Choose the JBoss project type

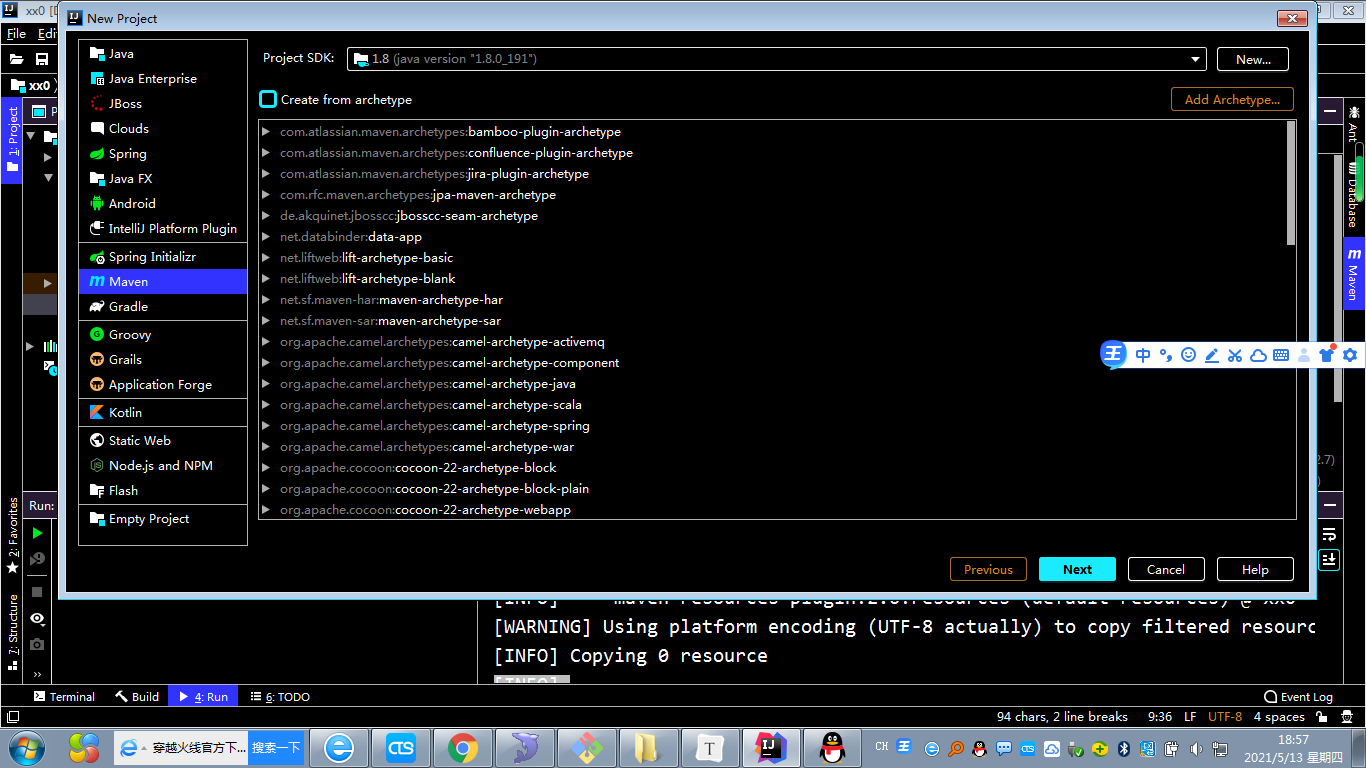(x=162, y=104)
